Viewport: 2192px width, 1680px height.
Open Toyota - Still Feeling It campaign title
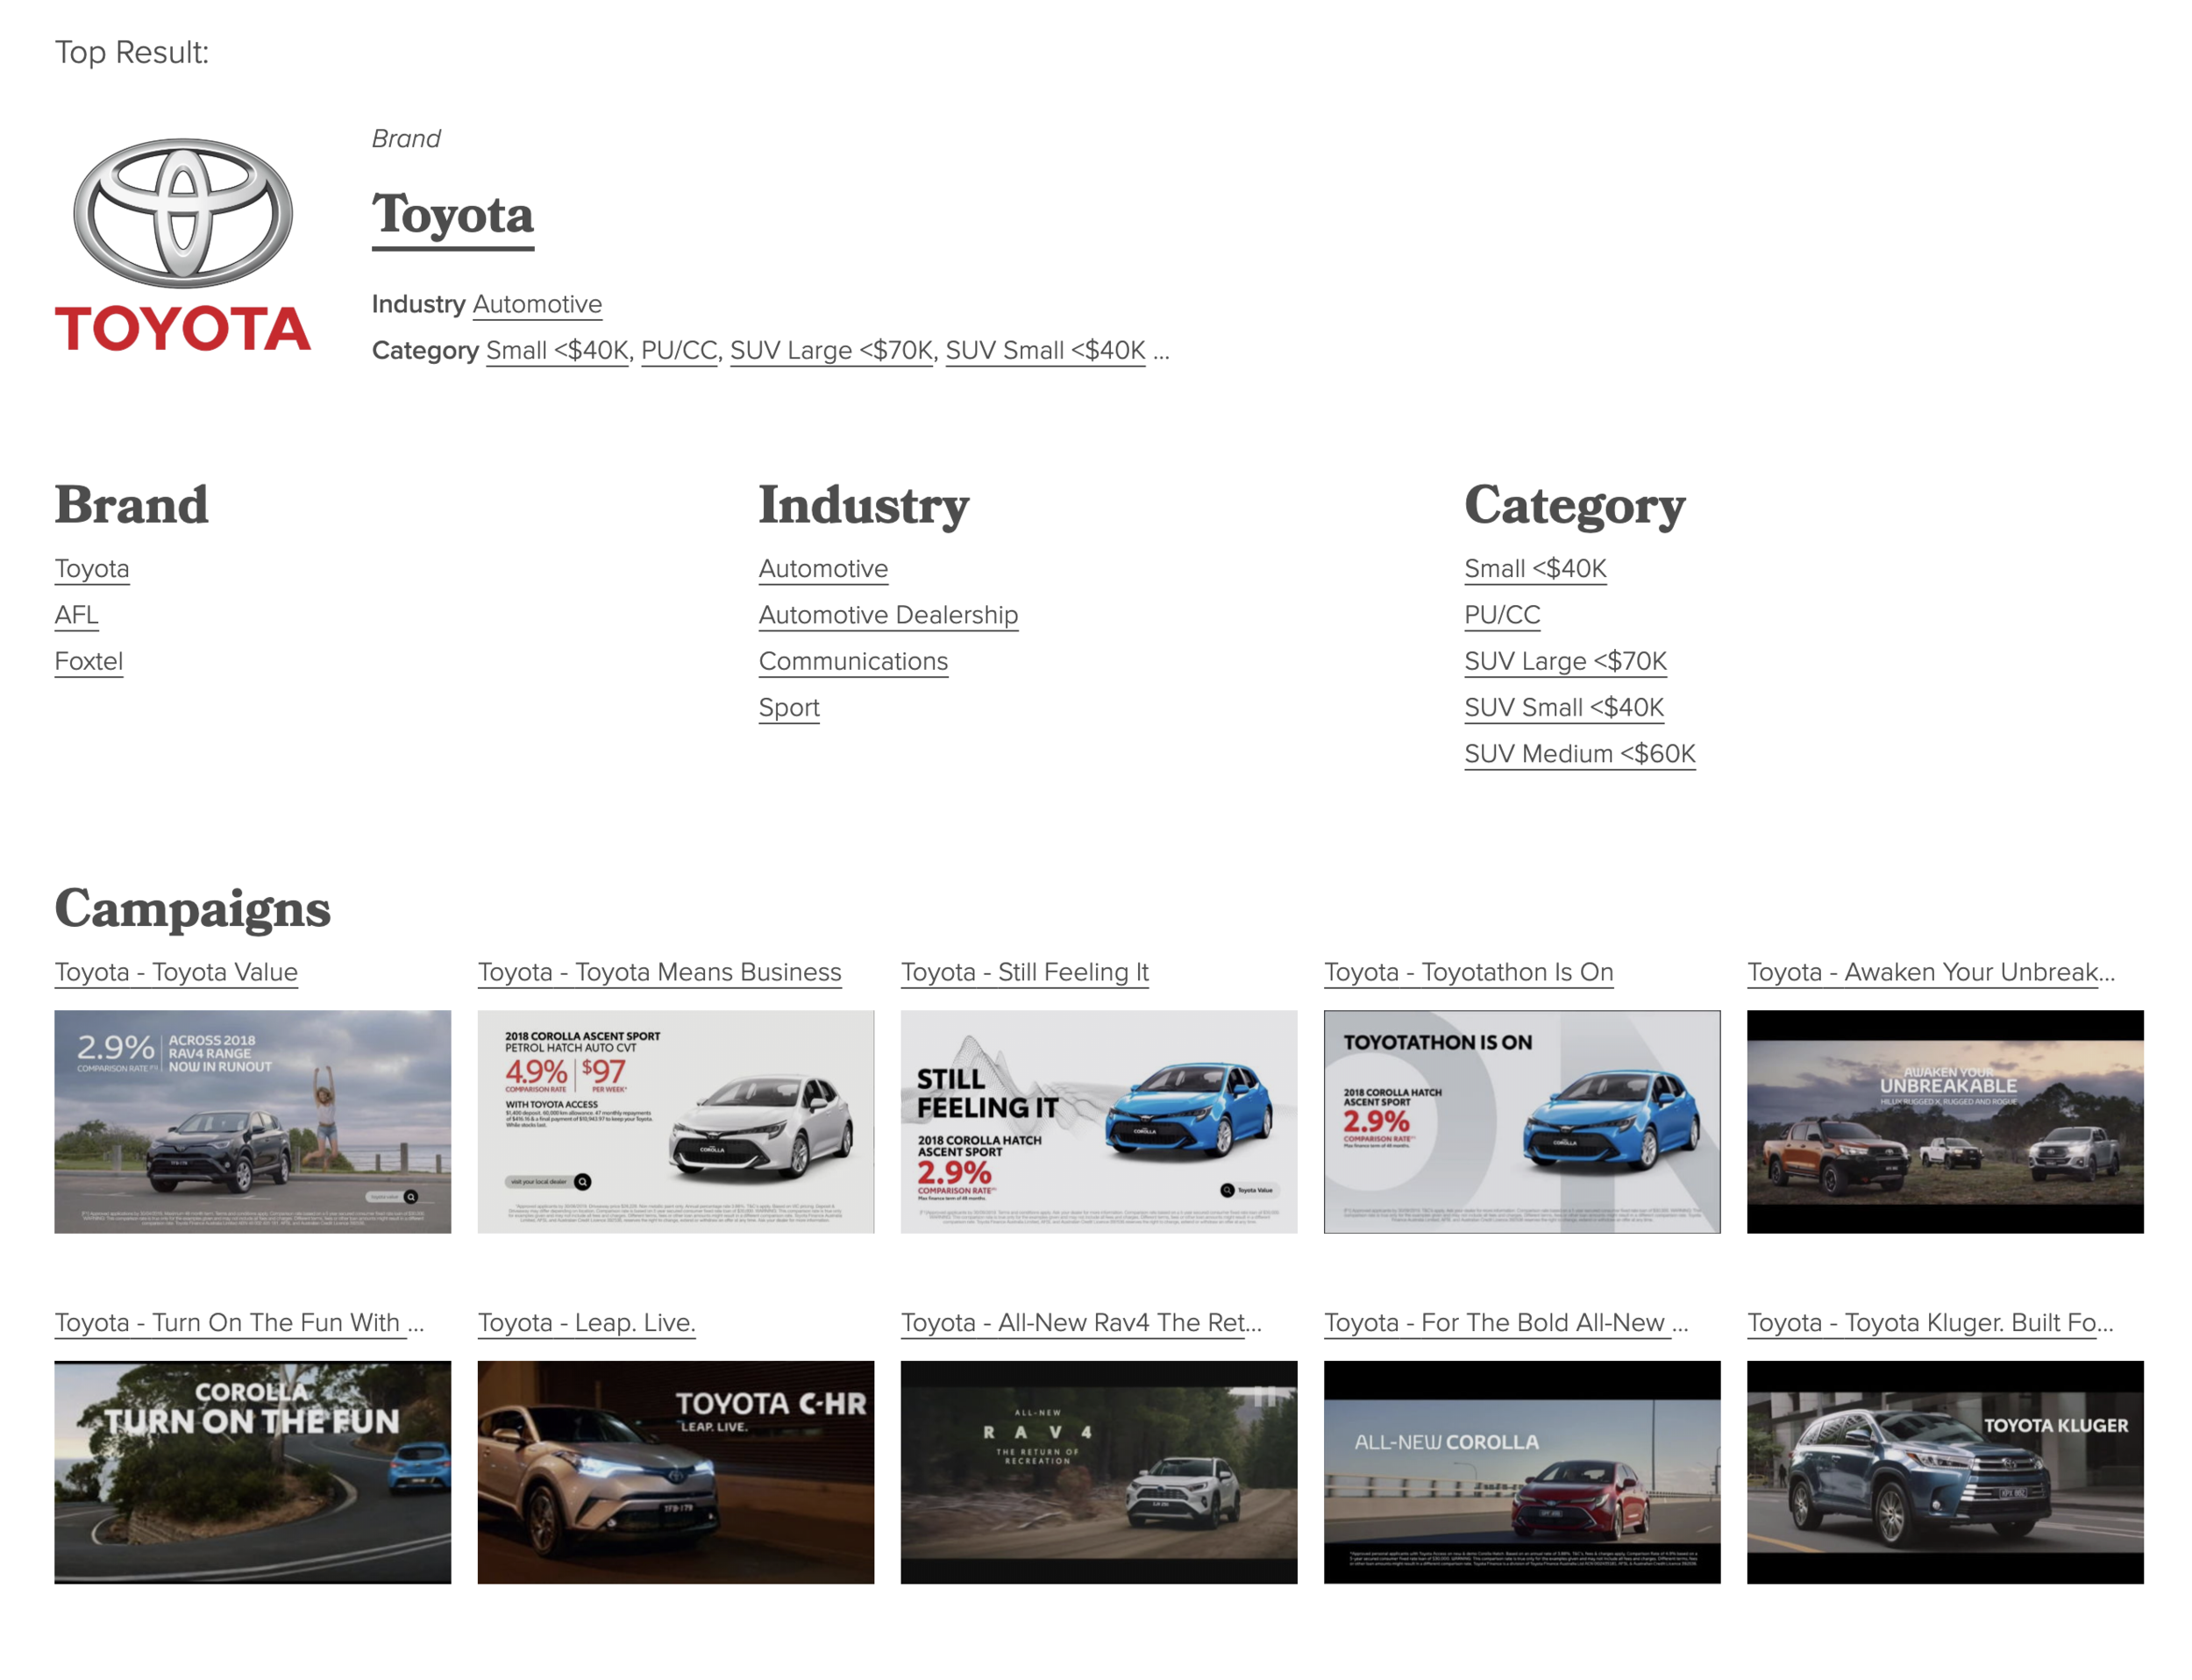point(1025,972)
